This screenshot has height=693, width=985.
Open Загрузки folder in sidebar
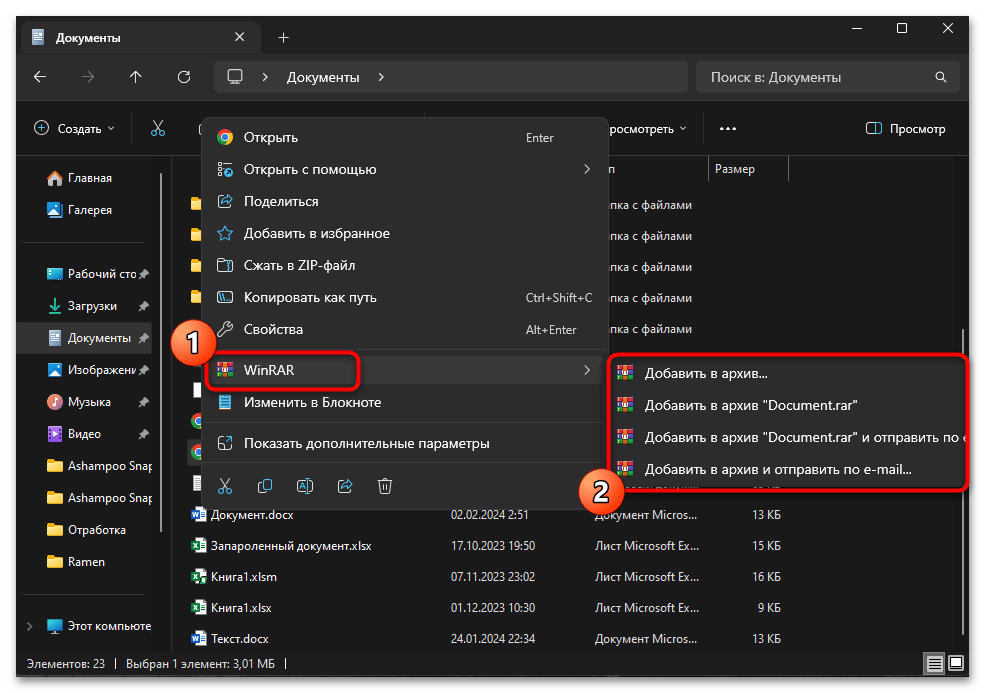[92, 306]
